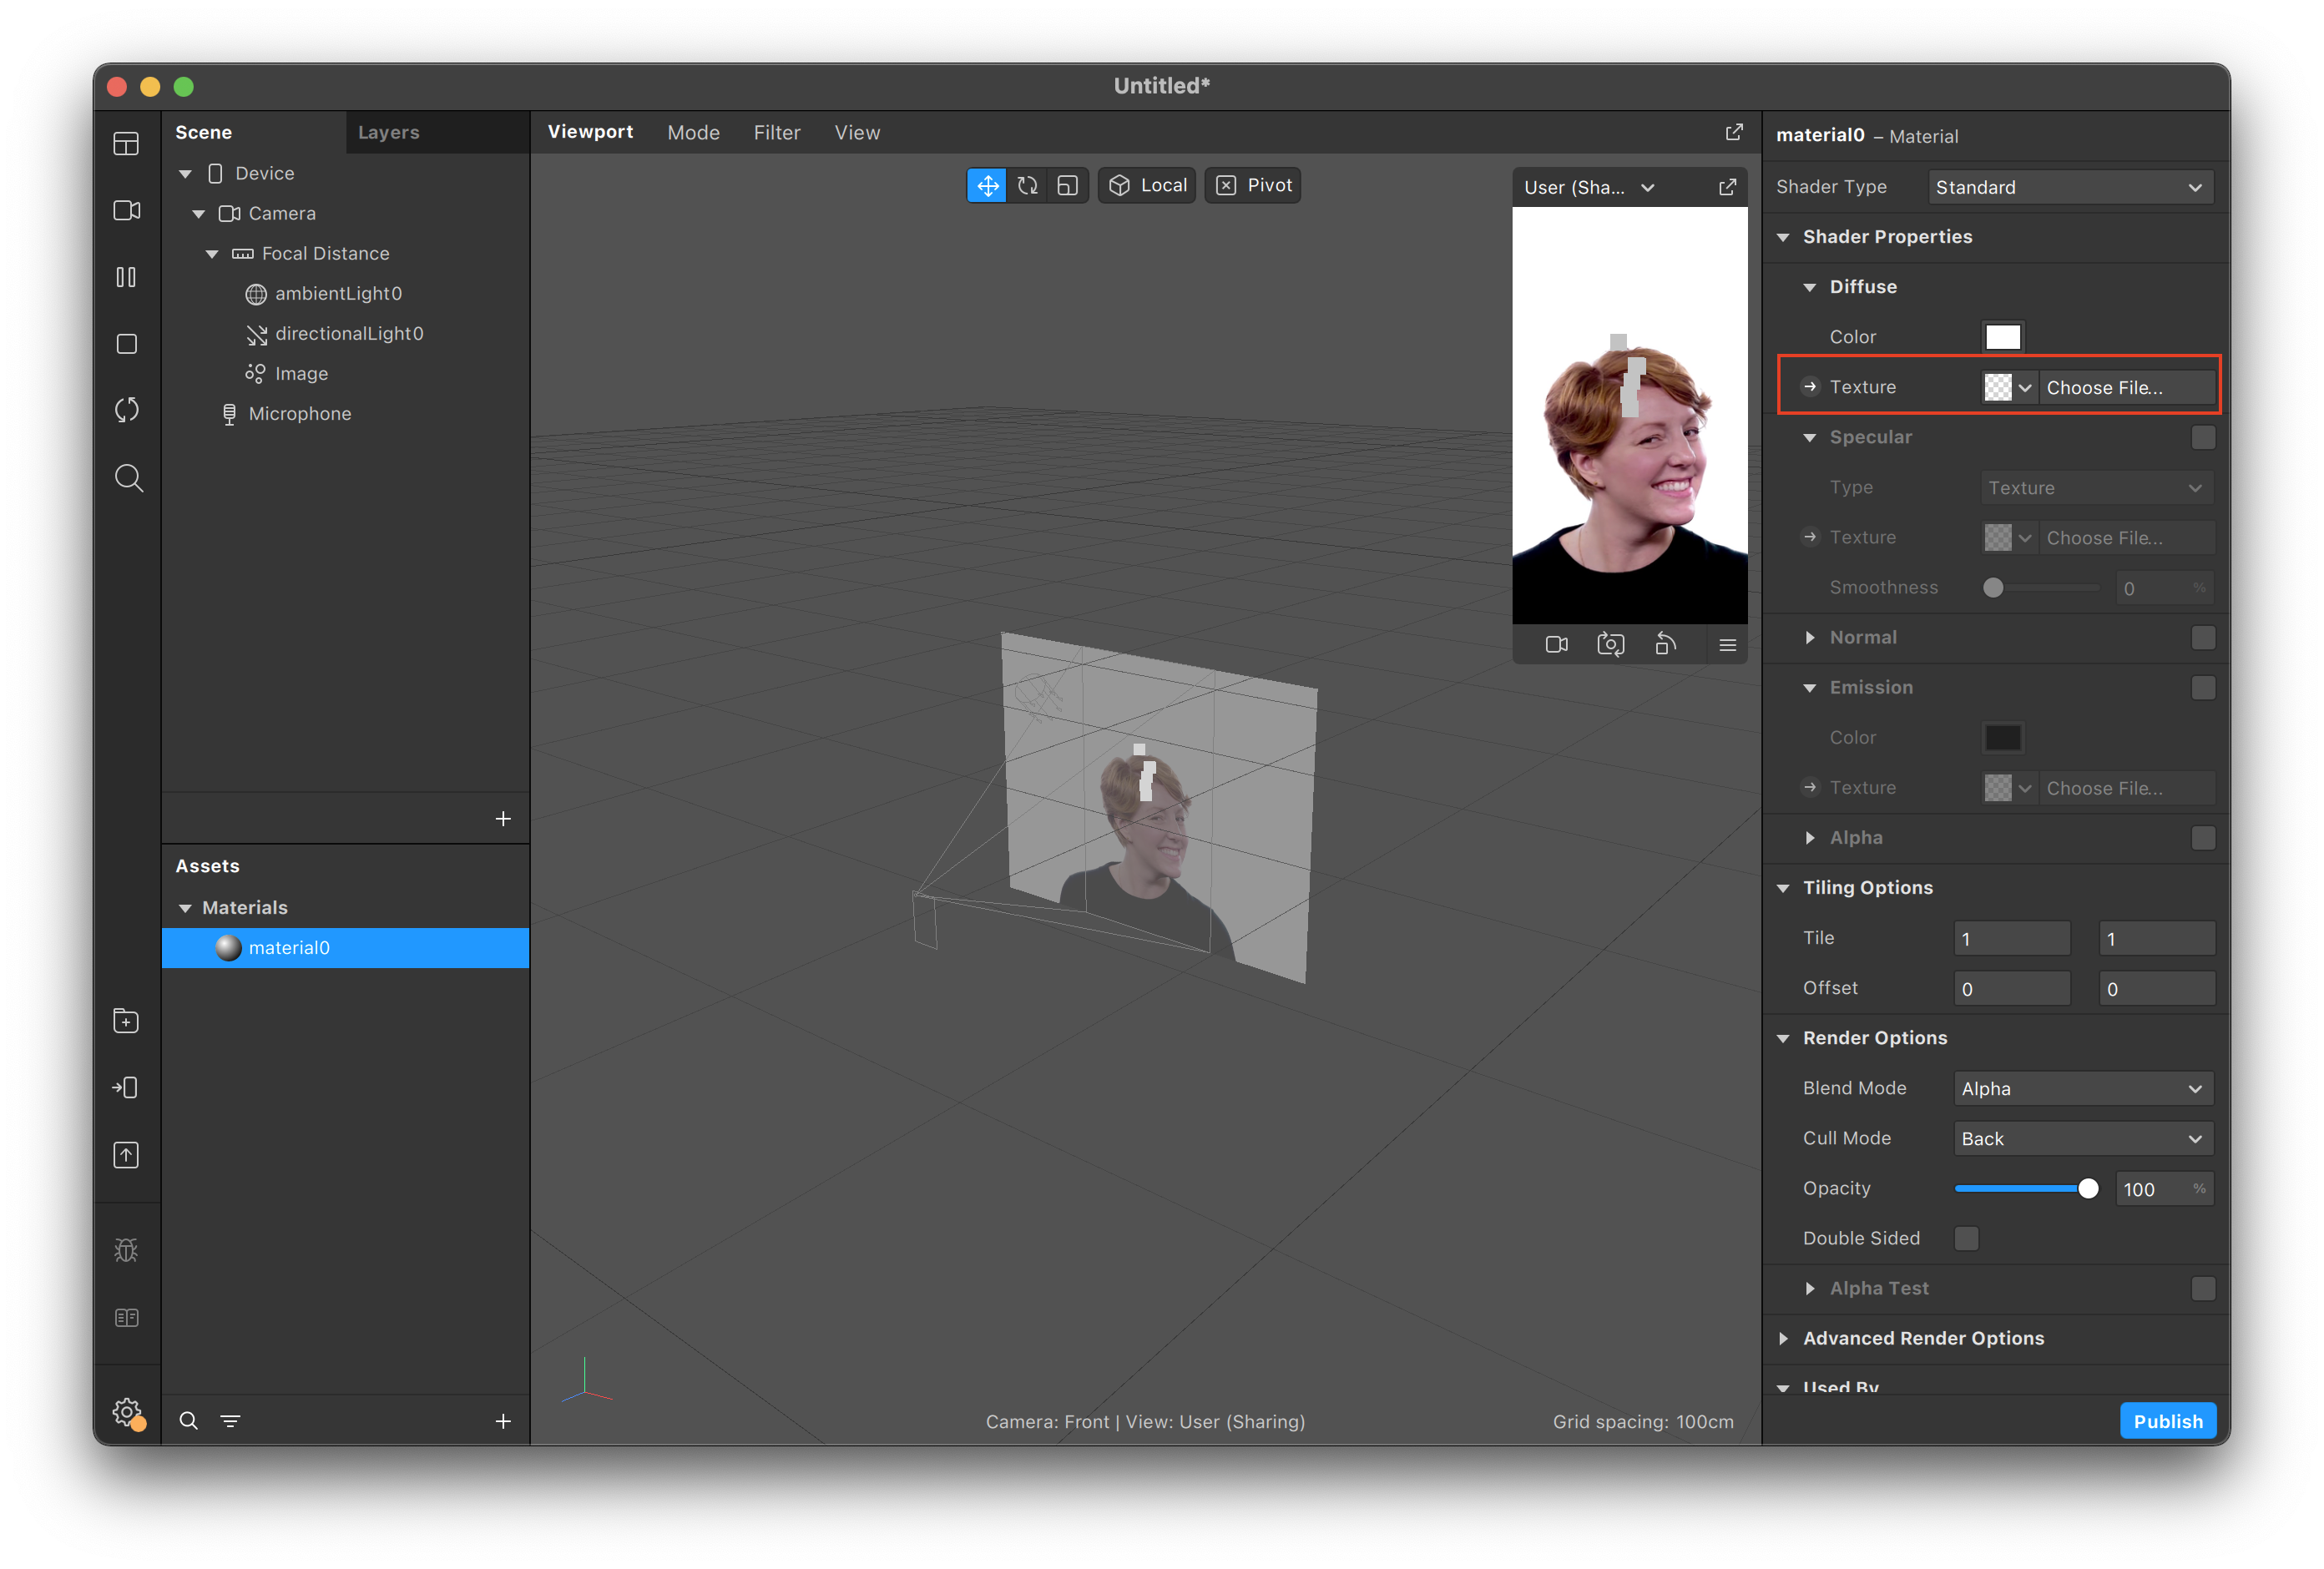The width and height of the screenshot is (2324, 1569).
Task: Enable the Specular checkbox
Action: 2203,437
